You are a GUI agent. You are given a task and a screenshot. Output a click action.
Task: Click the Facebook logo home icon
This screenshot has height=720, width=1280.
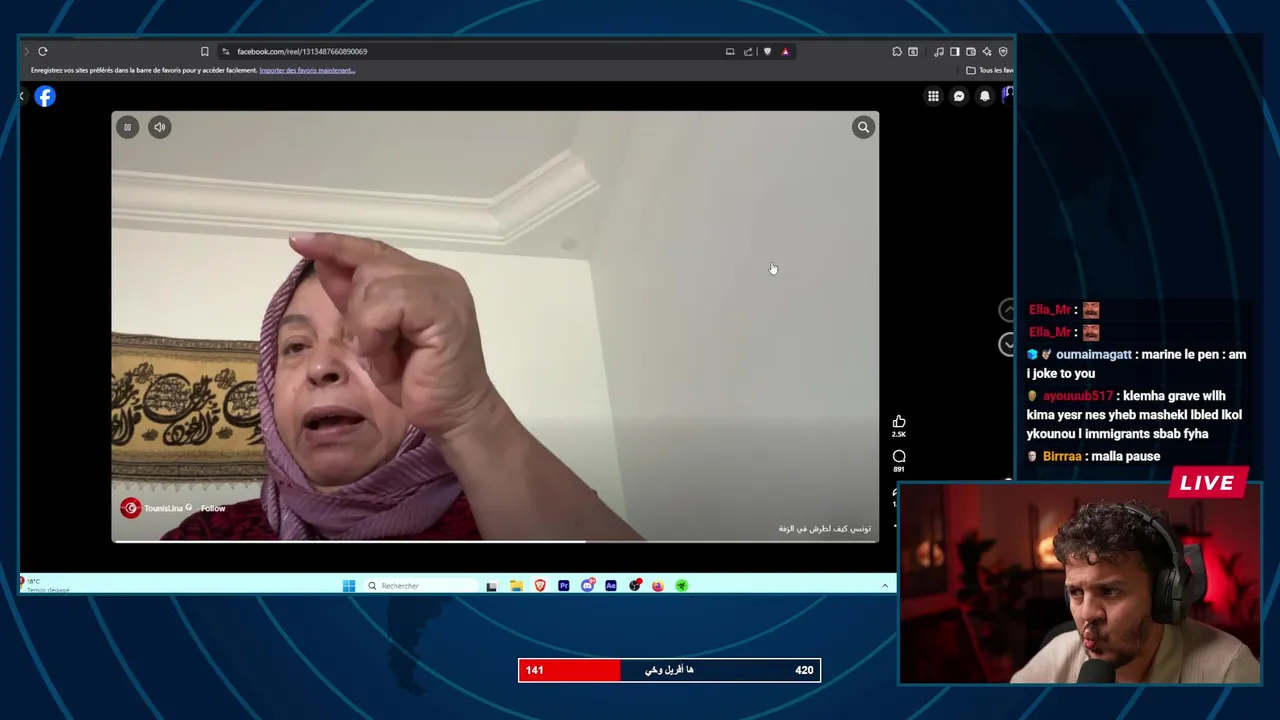point(45,96)
